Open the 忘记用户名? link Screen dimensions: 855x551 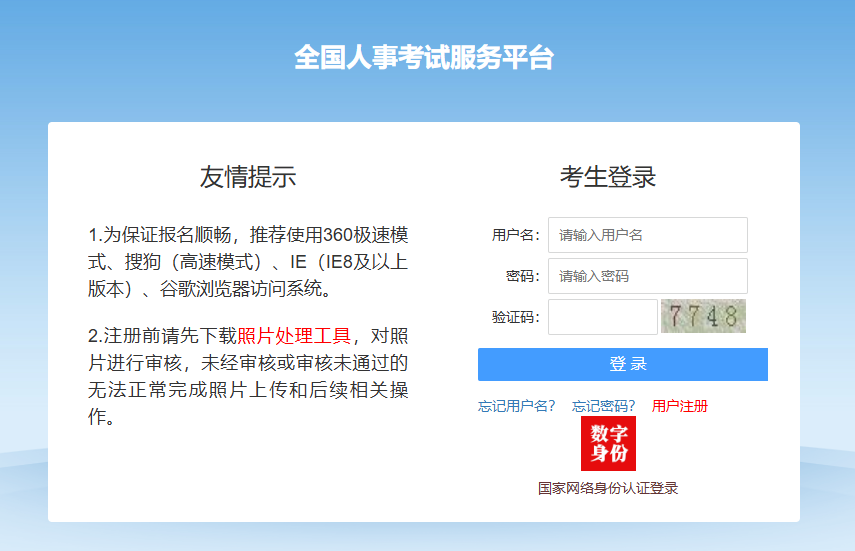pyautogui.click(x=516, y=406)
